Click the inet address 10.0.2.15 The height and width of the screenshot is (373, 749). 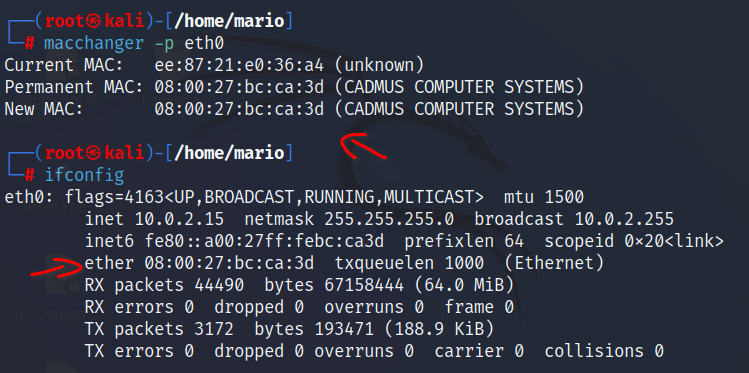click(179, 219)
